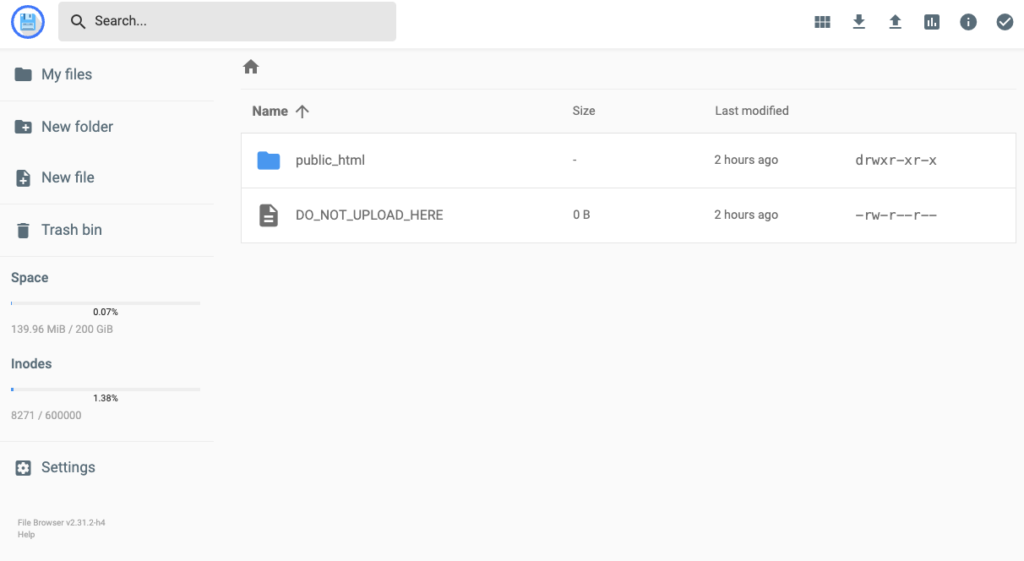The height and width of the screenshot is (561, 1024).
Task: Click the drwxr-xr-x permissions text
Action: pyautogui.click(x=896, y=160)
